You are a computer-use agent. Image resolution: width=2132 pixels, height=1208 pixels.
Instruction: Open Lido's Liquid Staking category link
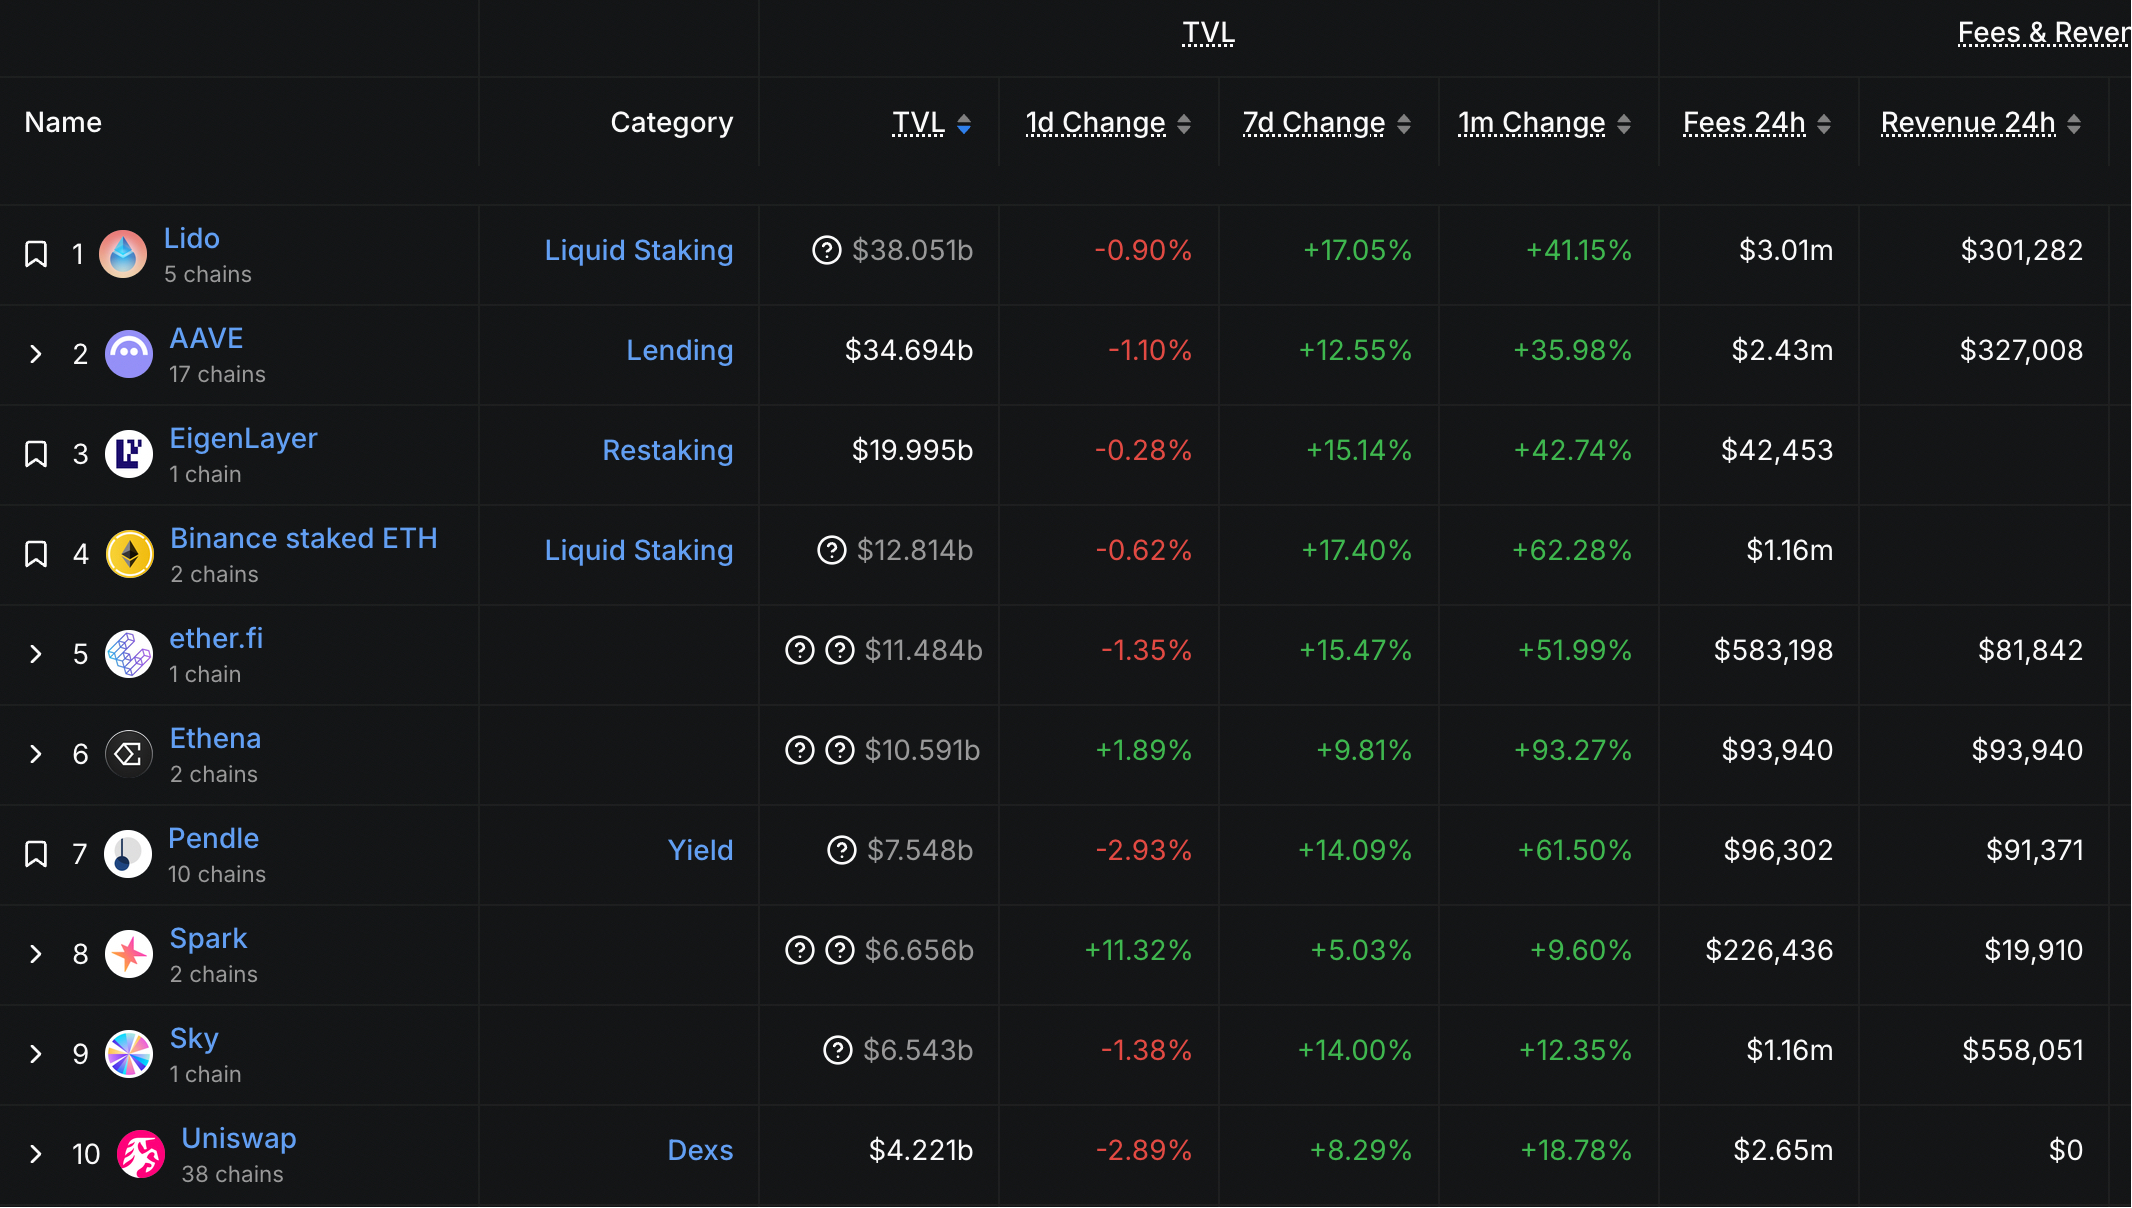click(x=639, y=250)
